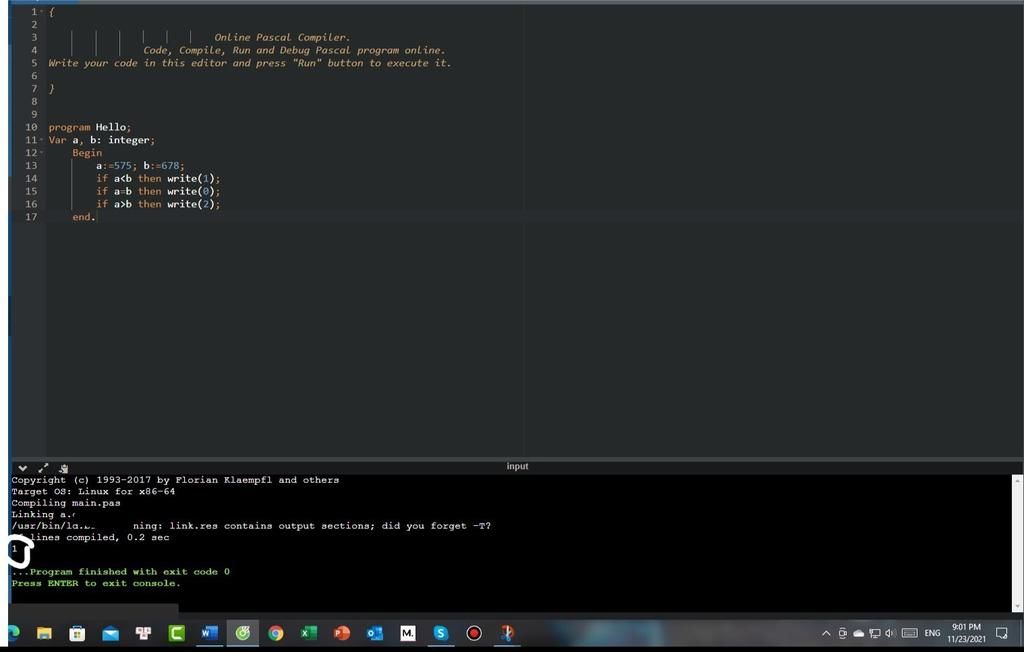This screenshot has width=1024, height=652.
Task: Click 'Compiling main.pas' console line
Action: tap(66, 503)
